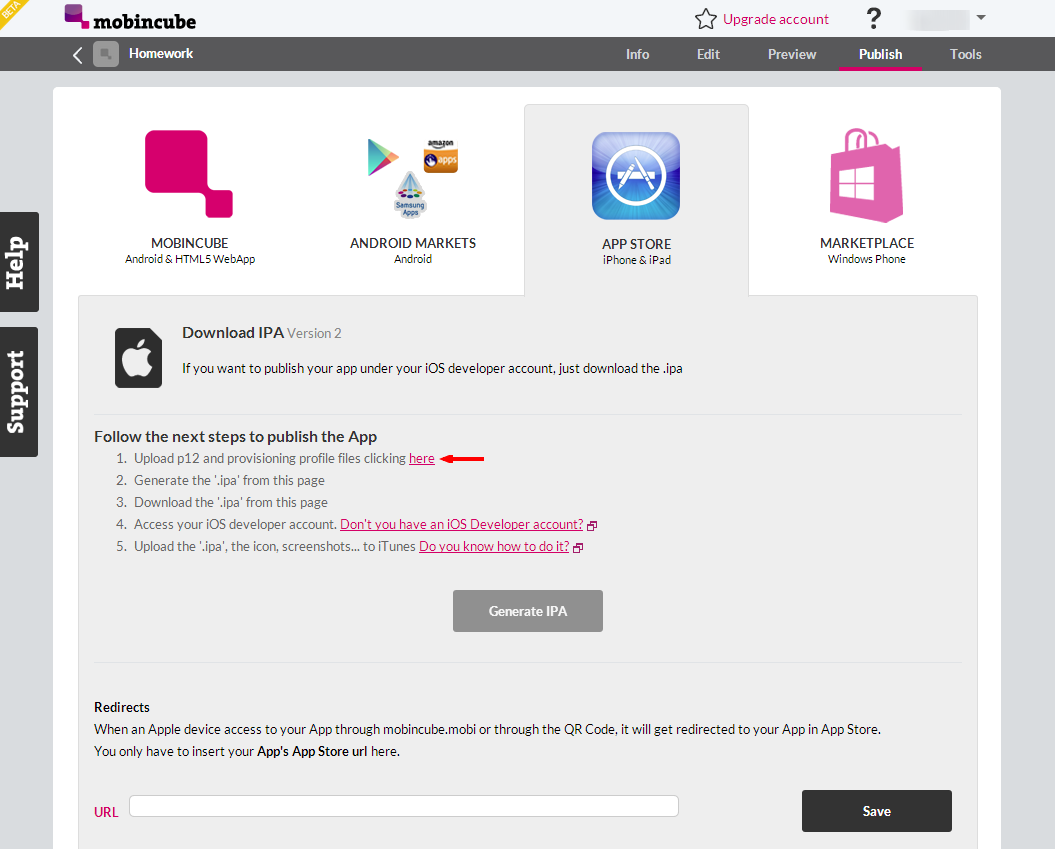Image resolution: width=1055 pixels, height=849 pixels.
Task: Open the Support side tab
Action: [x=19, y=392]
